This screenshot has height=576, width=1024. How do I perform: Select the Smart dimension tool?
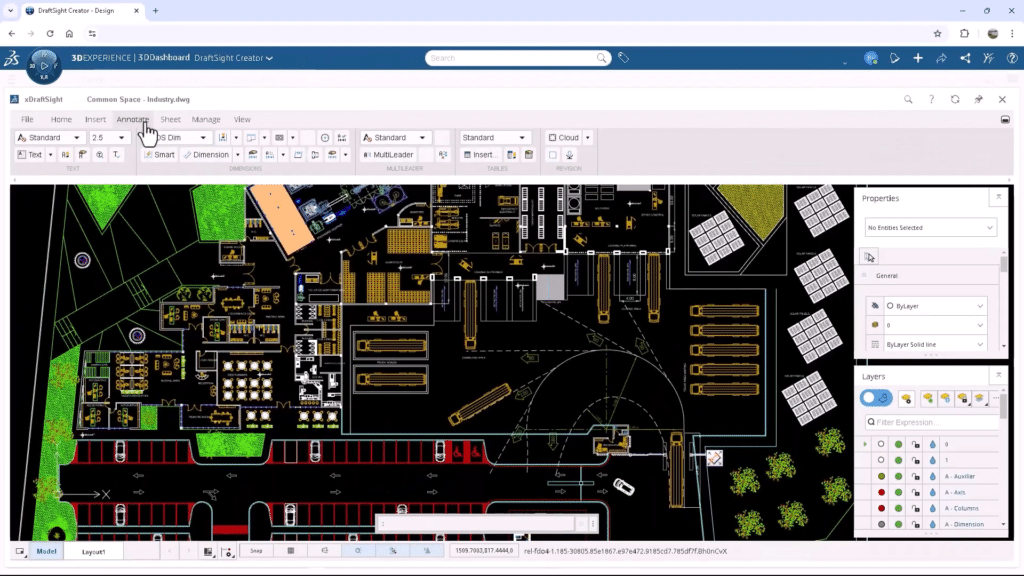coord(162,153)
